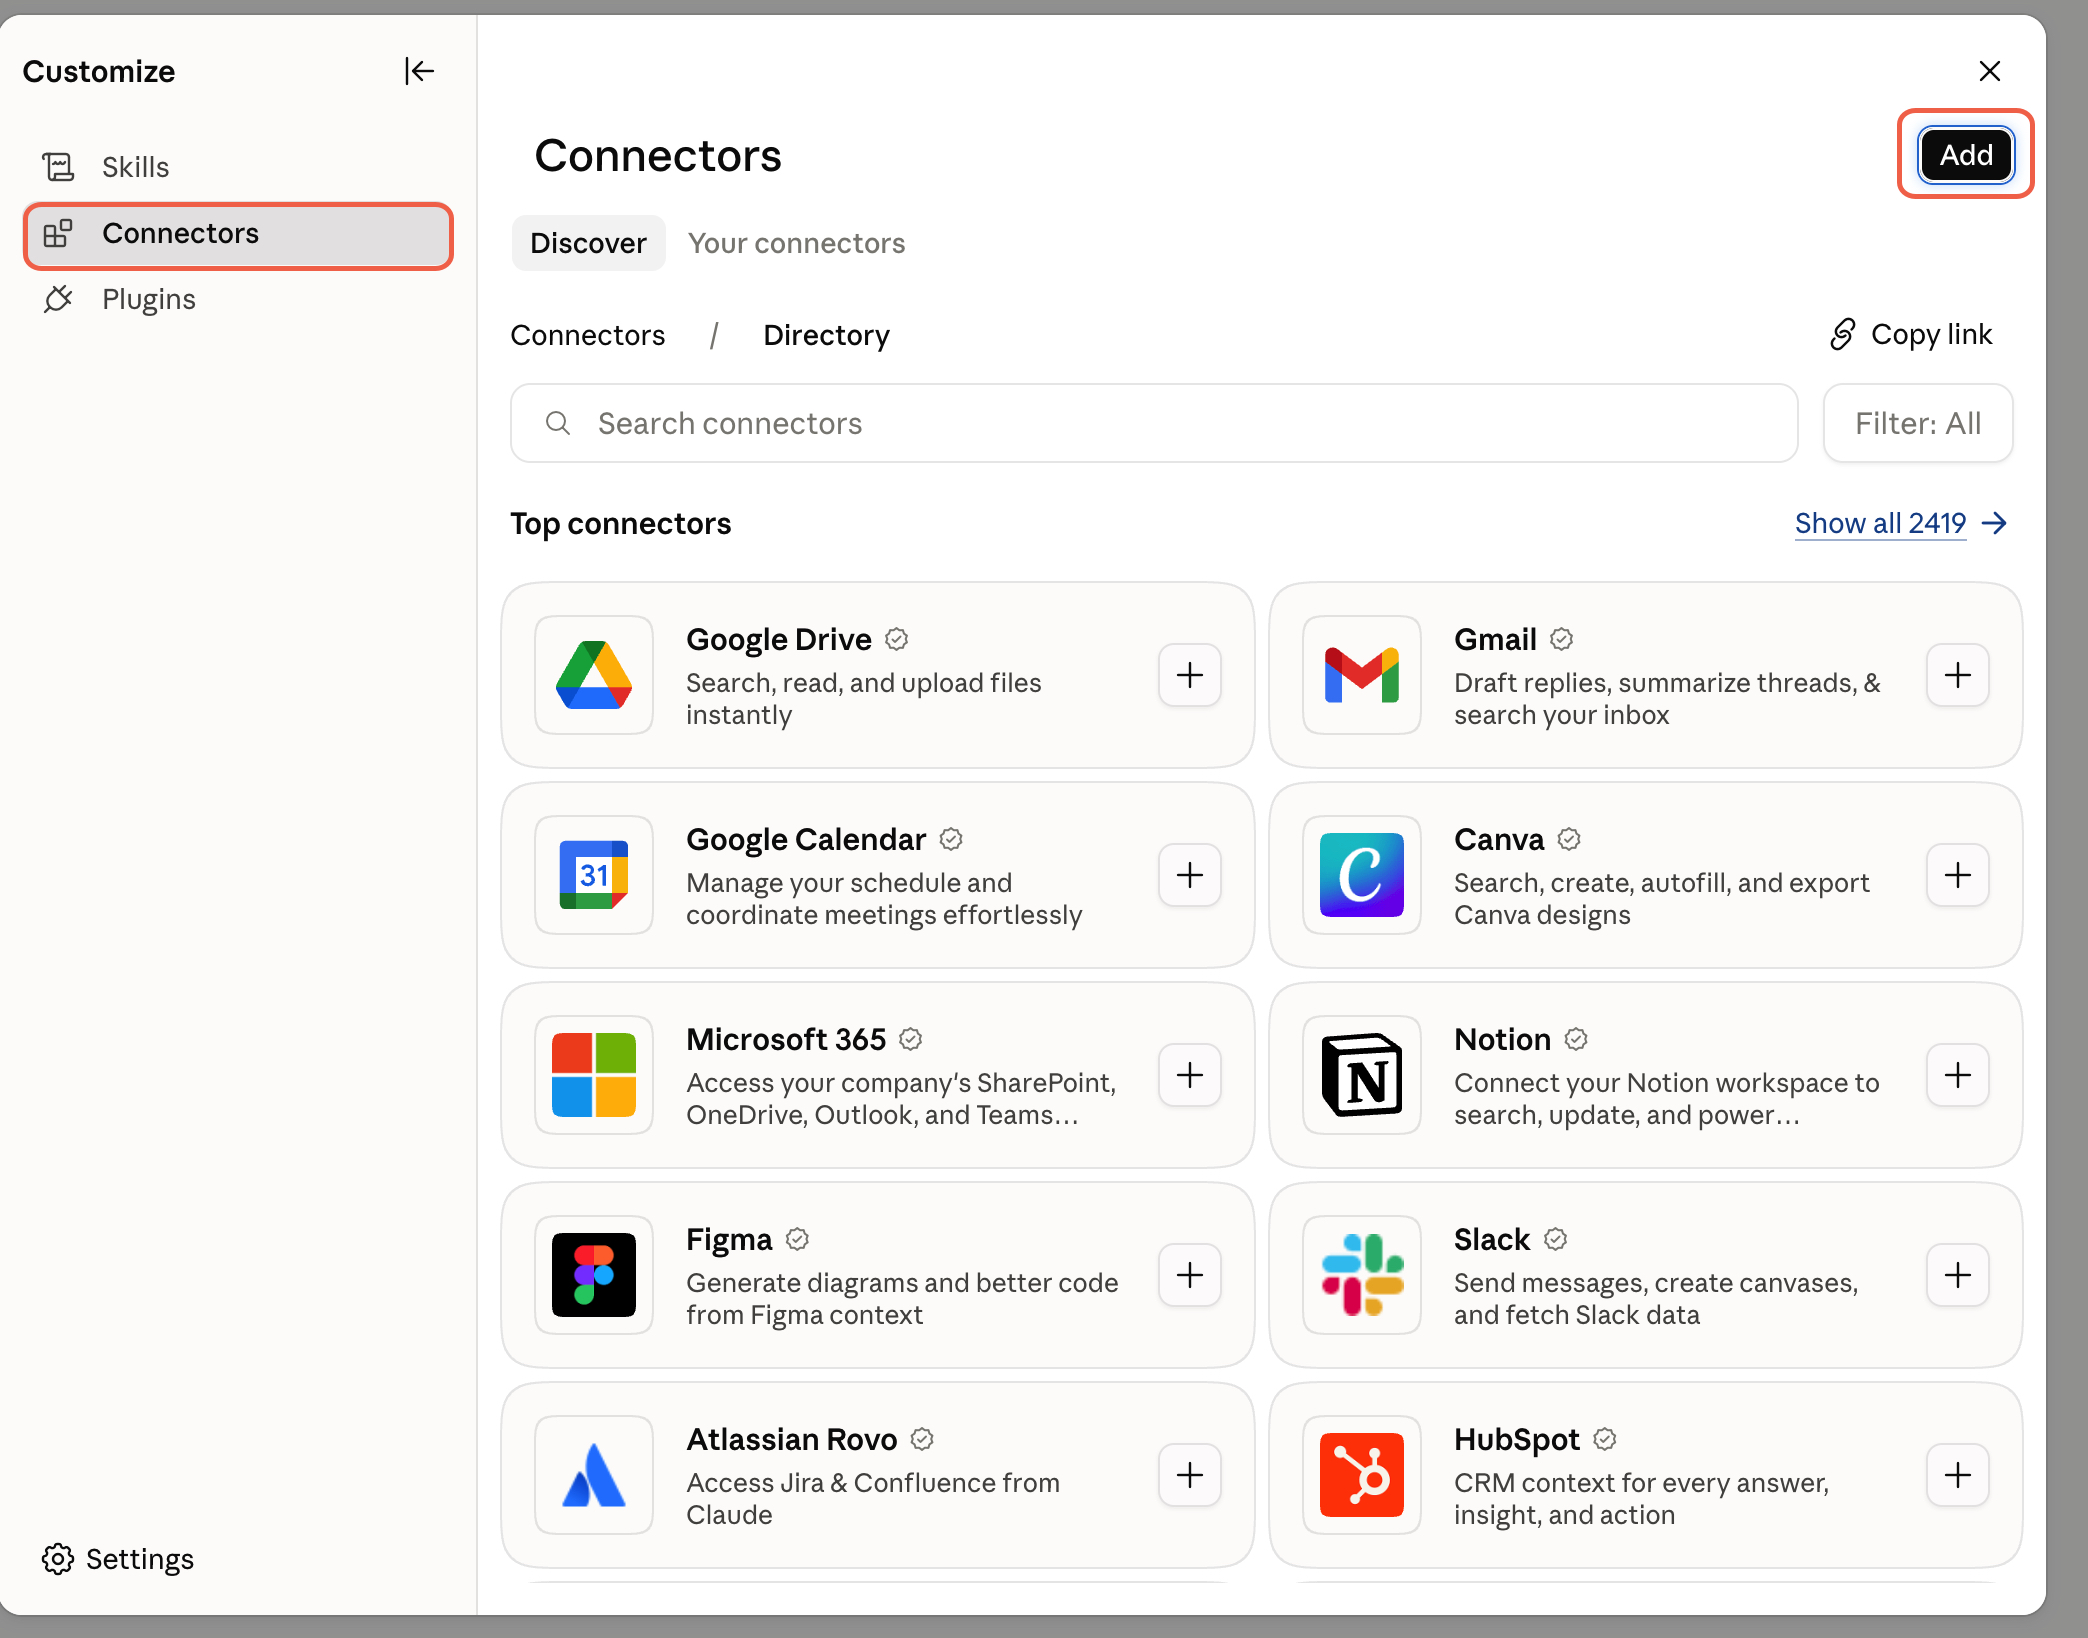
Task: Add the Notion connector
Action: [x=1957, y=1075]
